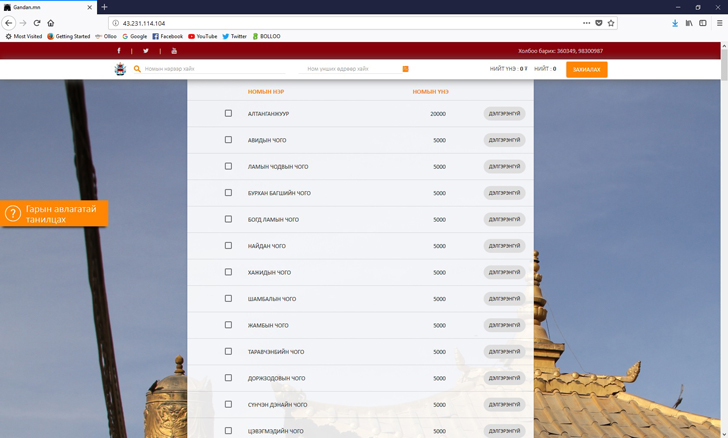Open the site's YouTube icon in header
This screenshot has height=438, width=728.
(x=174, y=51)
